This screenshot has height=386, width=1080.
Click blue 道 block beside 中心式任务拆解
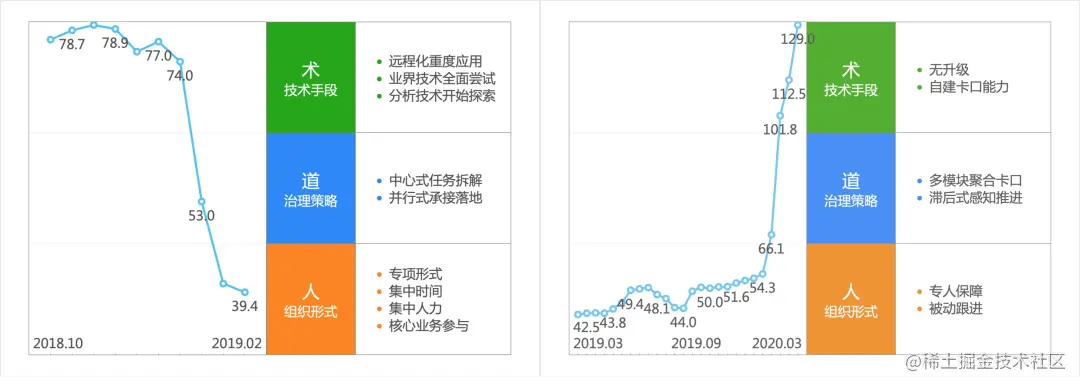(x=311, y=187)
